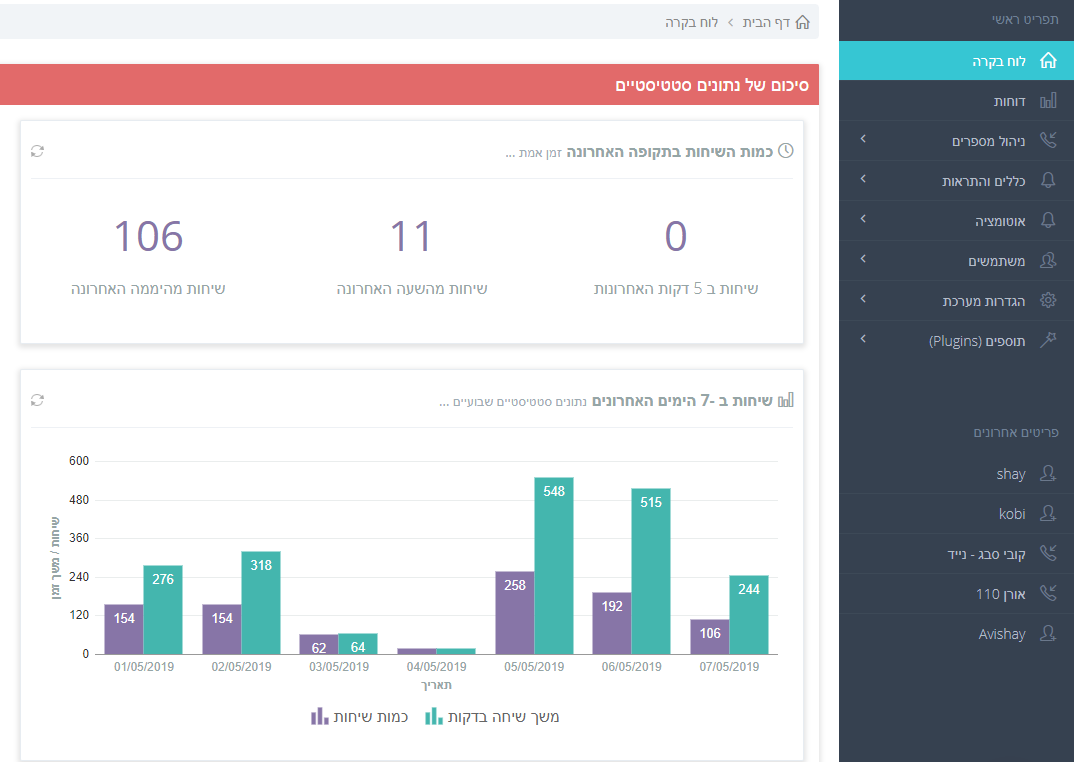Click the phone icon beside ניהול מספרים
The image size is (1074, 762).
pos(1048,140)
